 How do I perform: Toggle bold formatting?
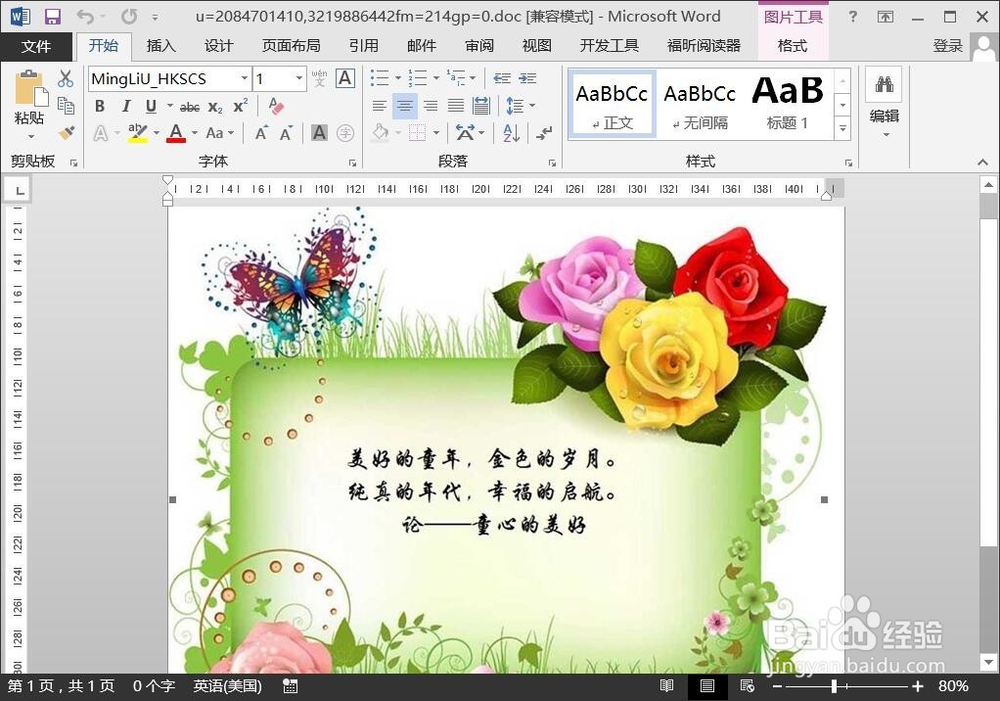99,106
